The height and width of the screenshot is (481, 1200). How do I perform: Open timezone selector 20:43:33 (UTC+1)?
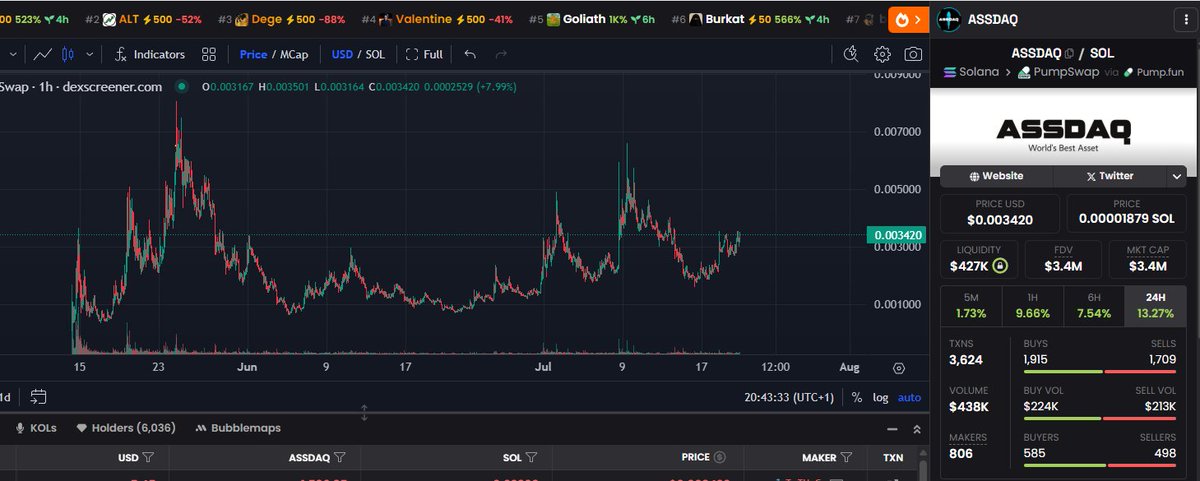[788, 397]
